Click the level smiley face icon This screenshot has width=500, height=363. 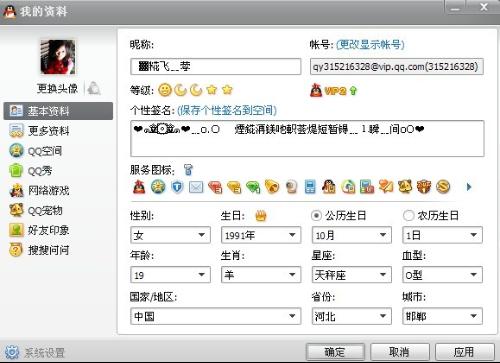point(165,90)
